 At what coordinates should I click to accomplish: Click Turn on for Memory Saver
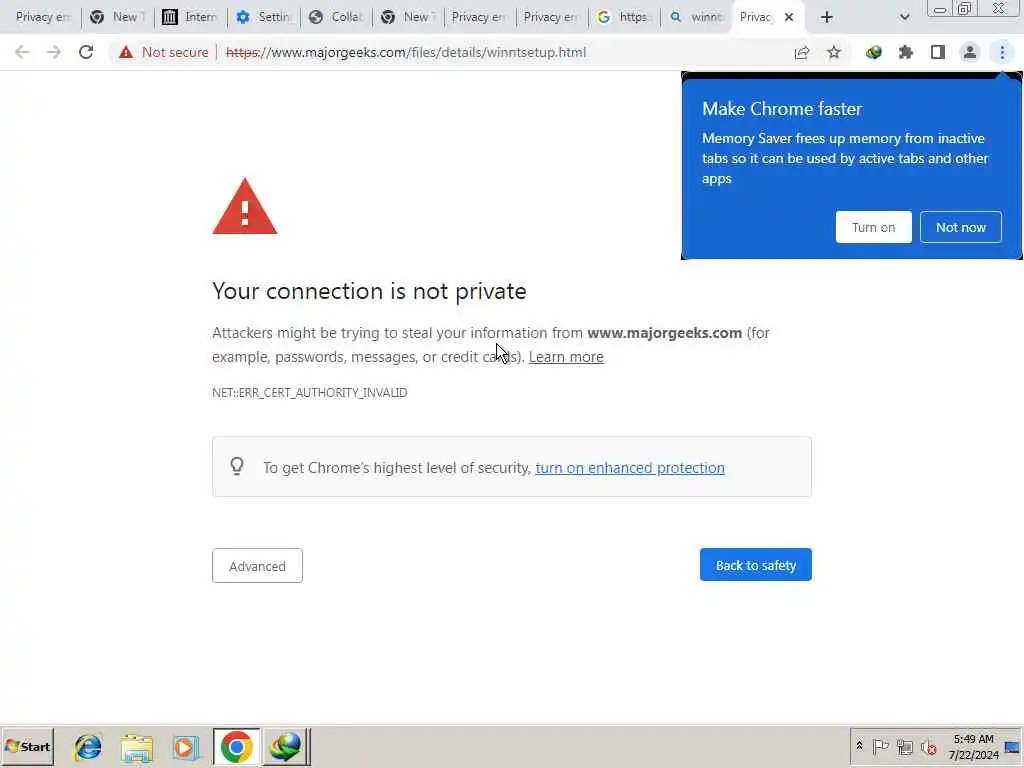pyautogui.click(x=873, y=227)
